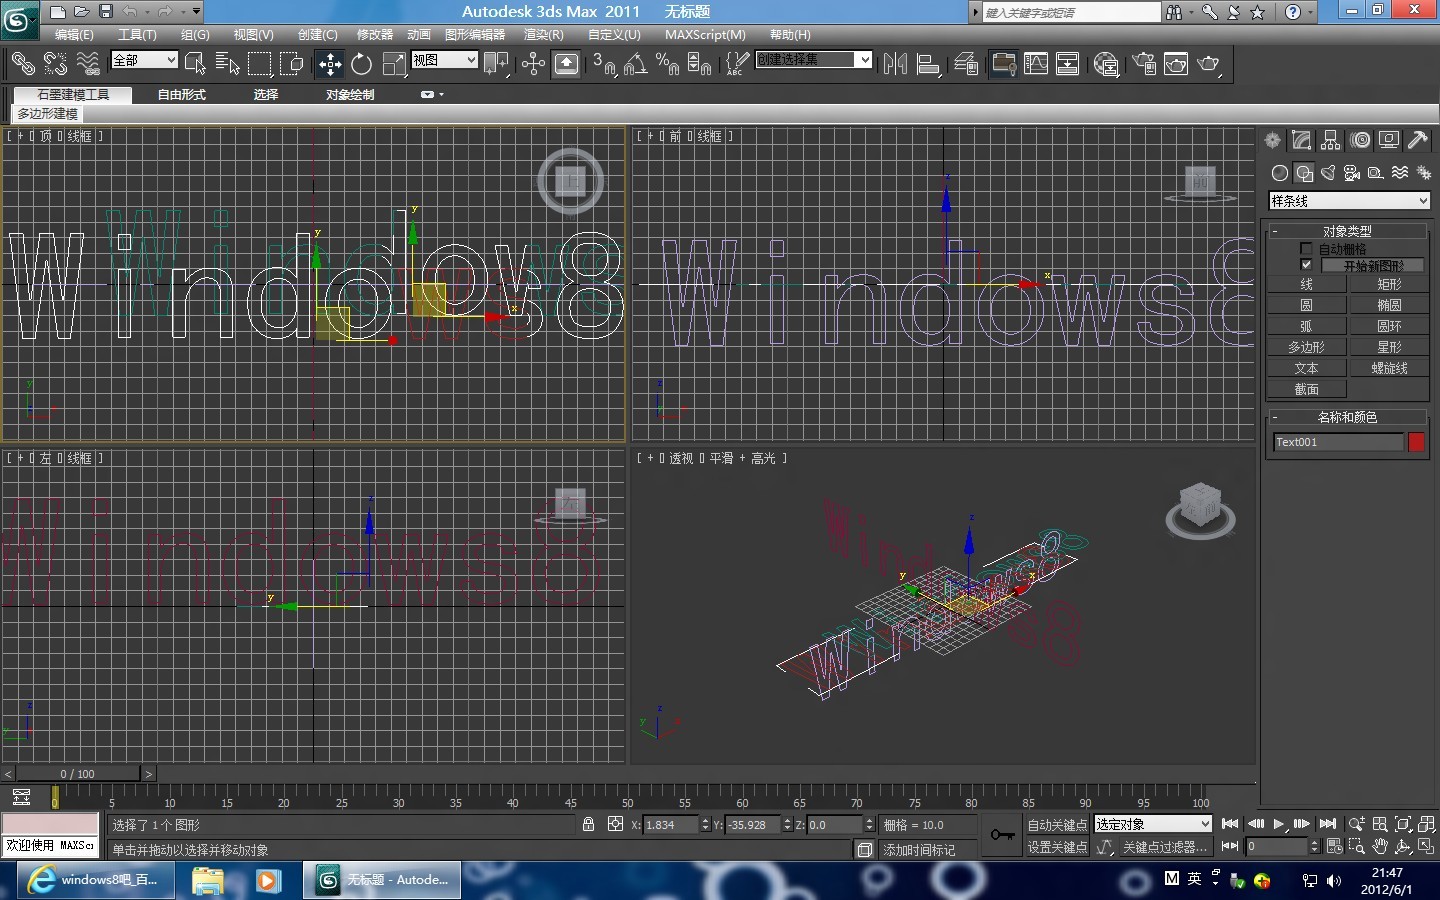Viewport: 1440px width, 900px height.
Task: Open Render Setup teapot icon
Action: (1144, 64)
